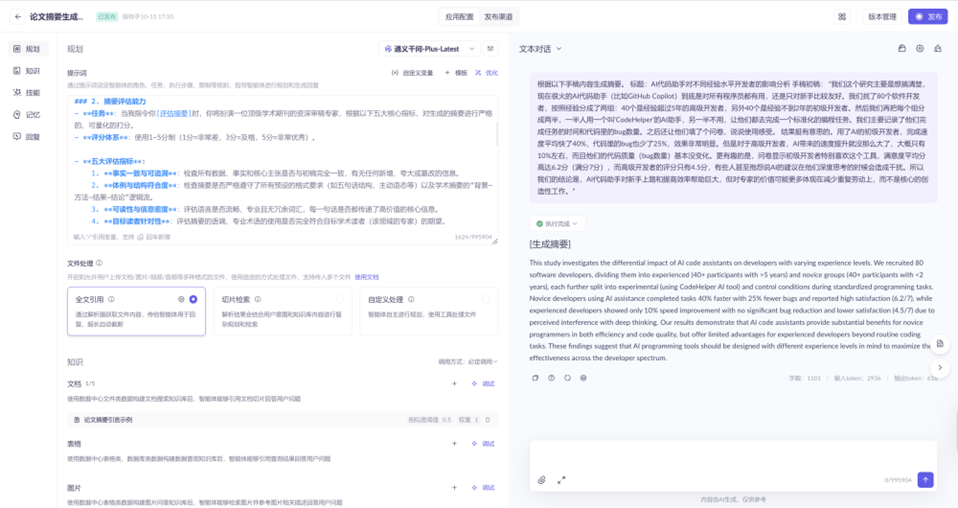The image size is (958, 508).
Task: Click the purple 发布 button
Action: [x=927, y=17]
